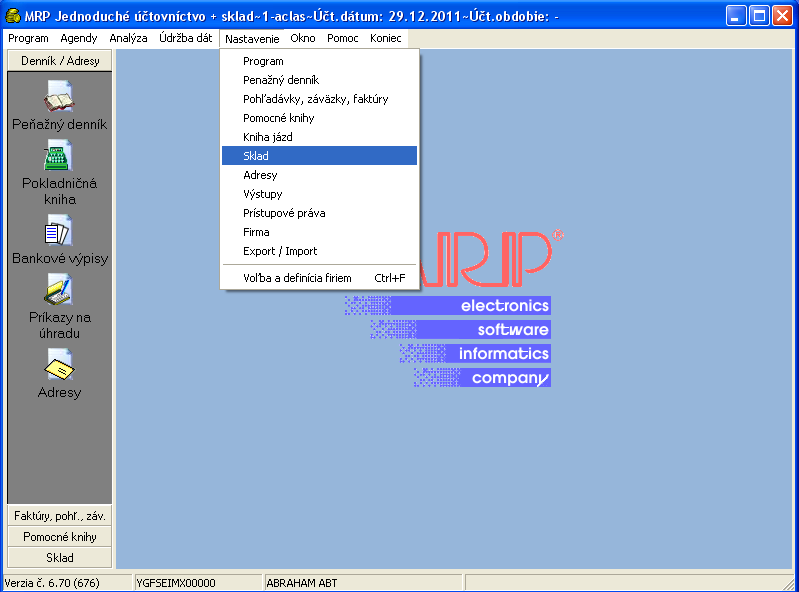Open Príkazy na úhradu icon
Screen dimensions: 799x592
click(59, 289)
